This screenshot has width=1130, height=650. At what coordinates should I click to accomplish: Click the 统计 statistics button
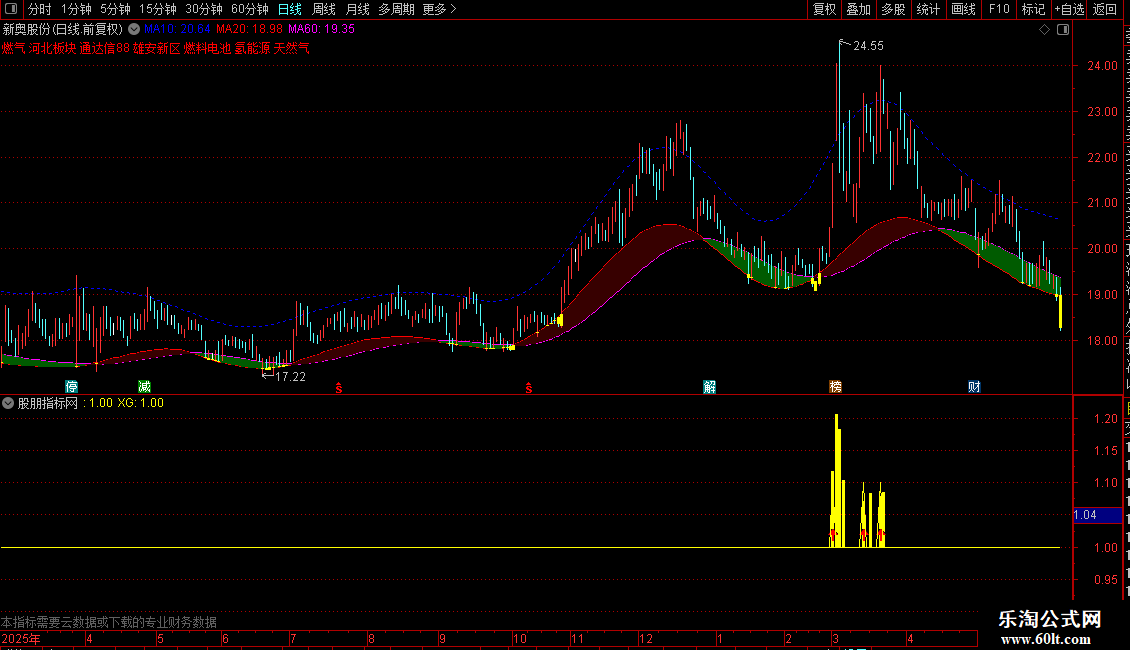(927, 9)
